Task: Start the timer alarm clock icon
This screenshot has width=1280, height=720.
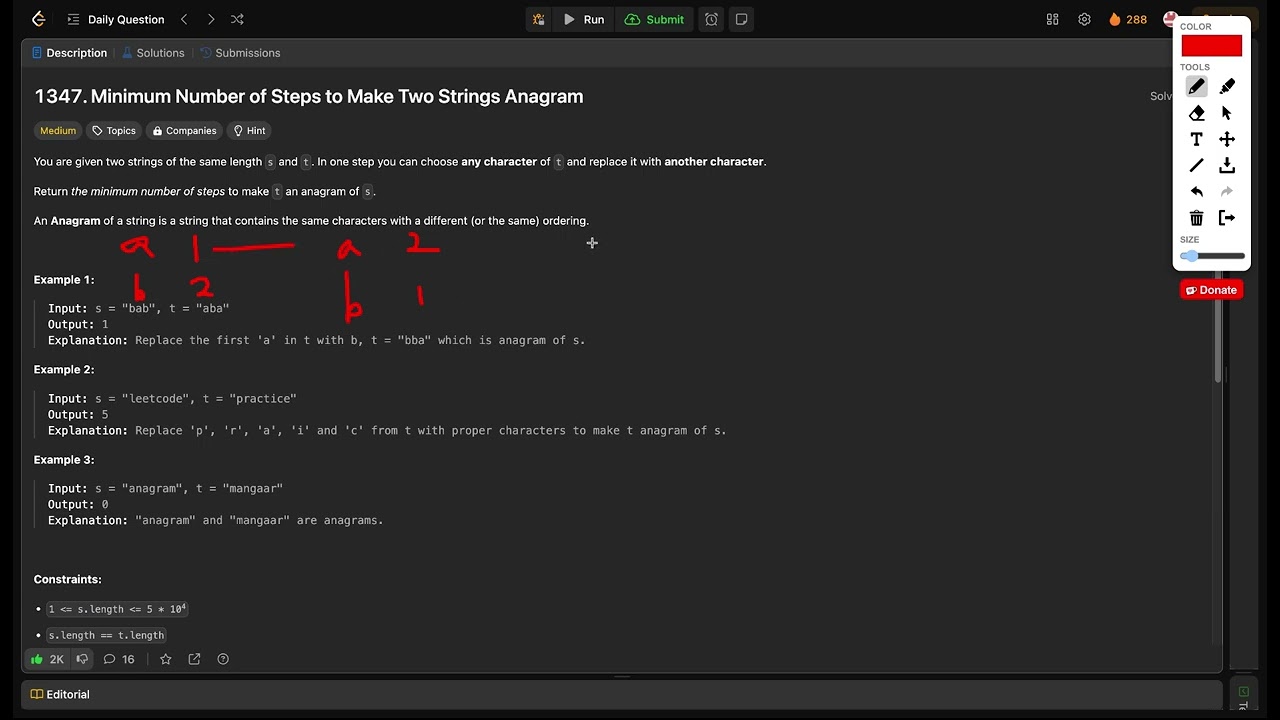Action: point(711,19)
